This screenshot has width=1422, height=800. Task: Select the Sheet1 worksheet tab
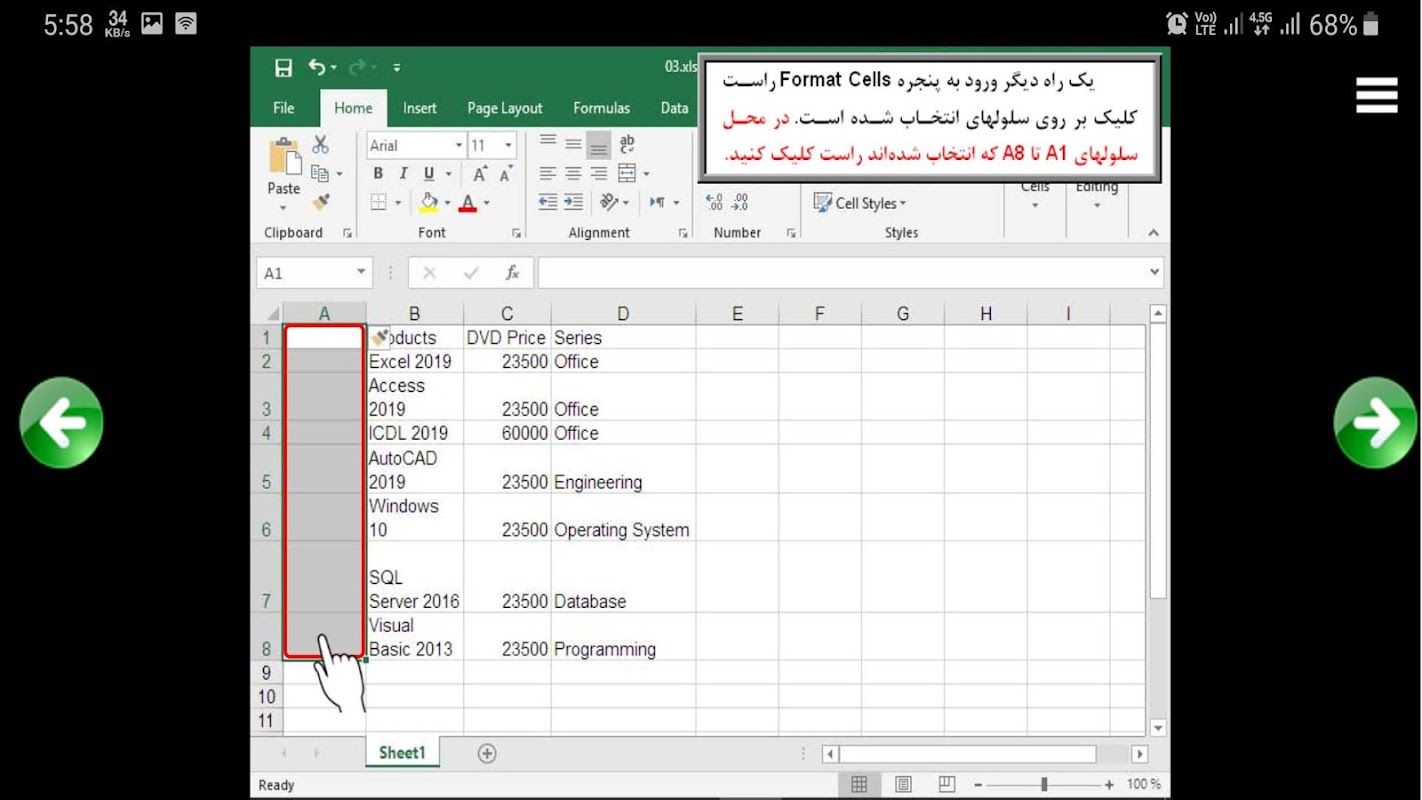point(402,753)
